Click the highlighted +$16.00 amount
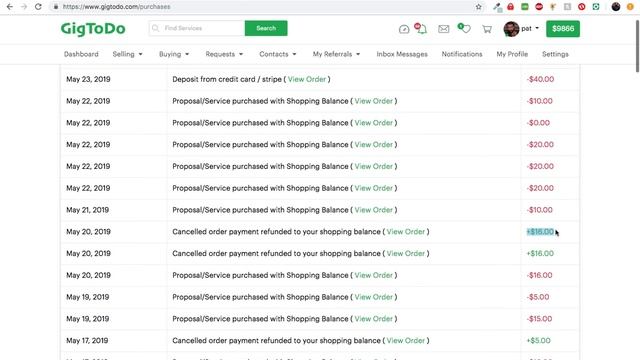 [x=540, y=232]
